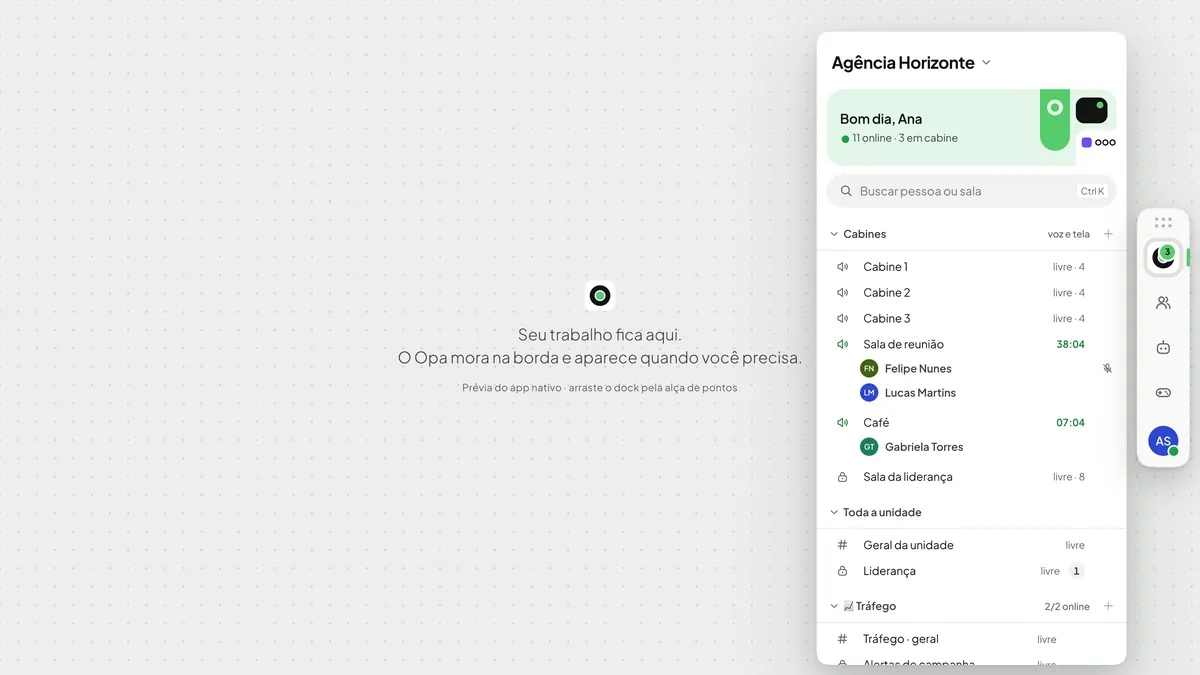
Task: Open the Opa logo dock button with badge
Action: (x=1163, y=258)
